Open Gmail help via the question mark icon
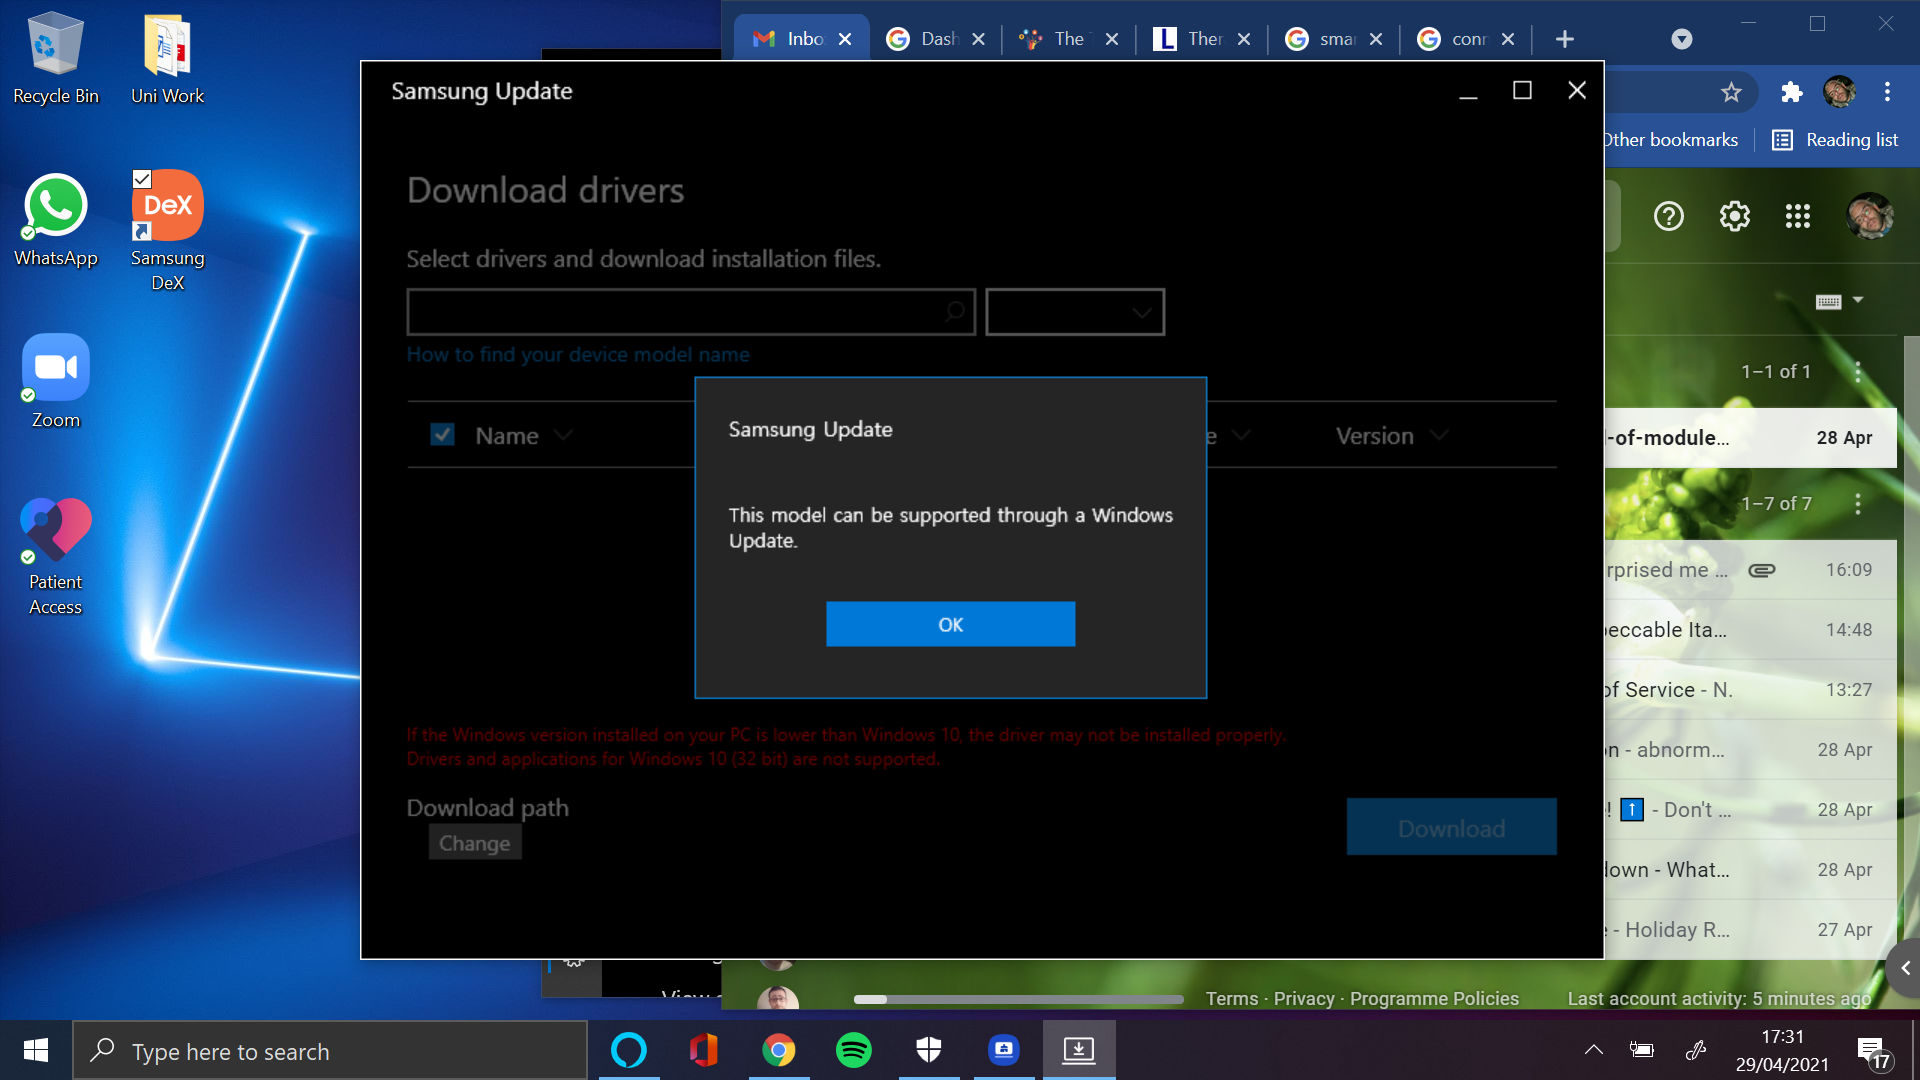The height and width of the screenshot is (1080, 1920). 1668,216
